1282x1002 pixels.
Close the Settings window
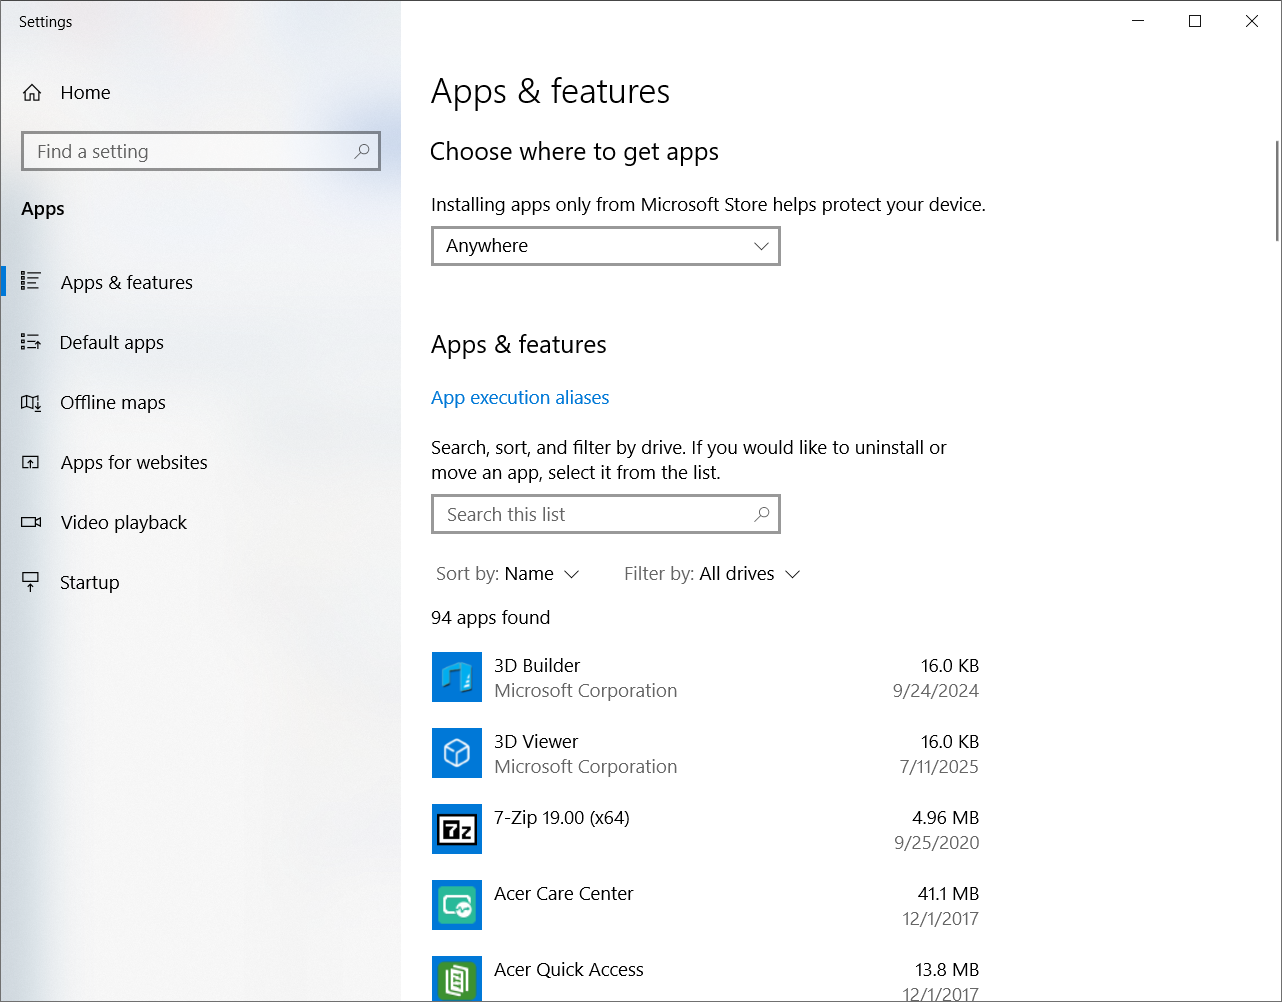click(1252, 21)
